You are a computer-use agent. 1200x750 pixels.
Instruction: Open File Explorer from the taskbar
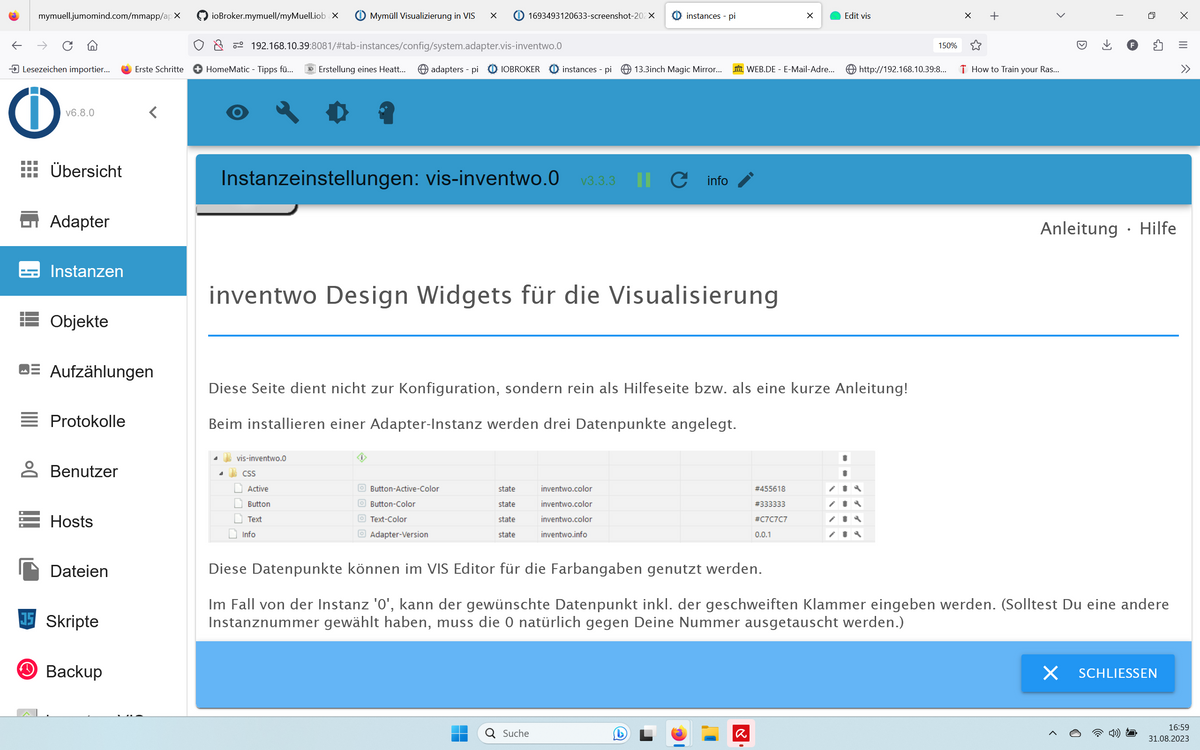click(710, 733)
